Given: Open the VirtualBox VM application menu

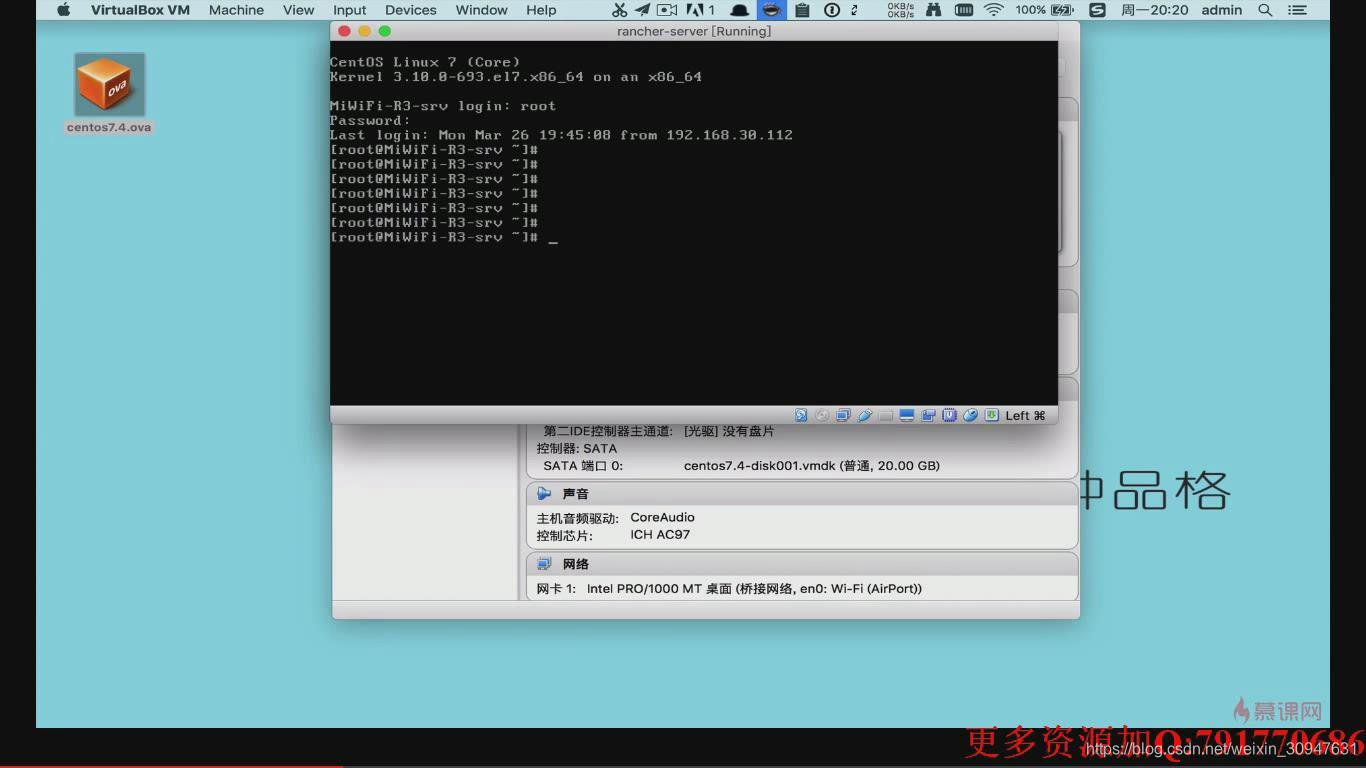Looking at the screenshot, I should [140, 10].
